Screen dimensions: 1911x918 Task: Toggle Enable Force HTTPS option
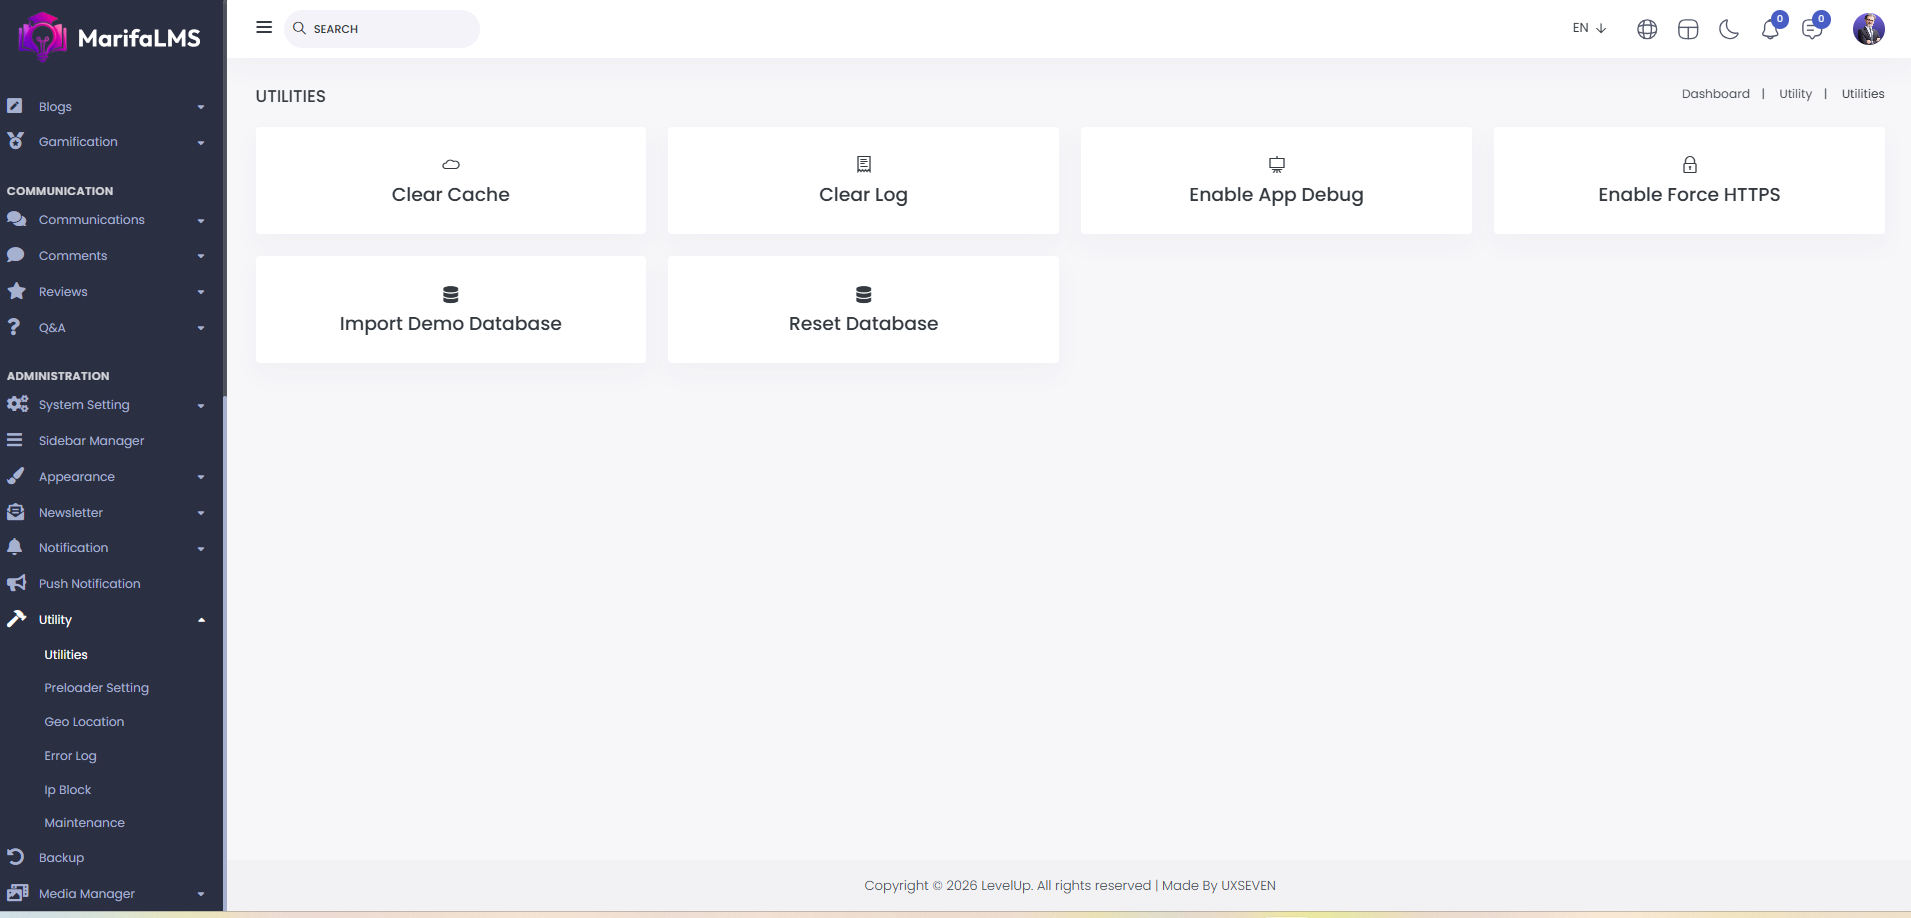tap(1688, 181)
